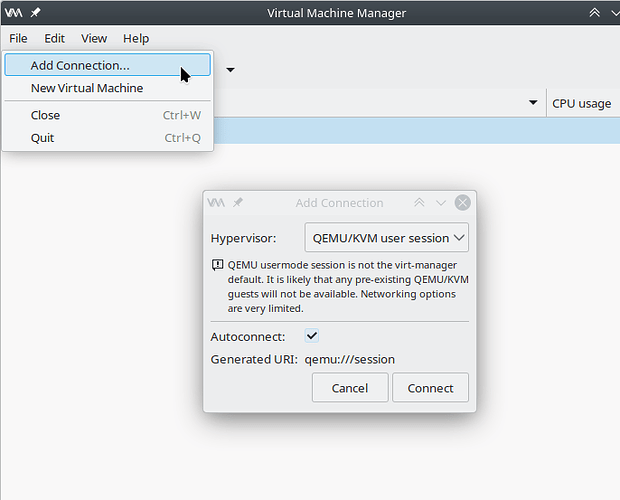Click the Virtual Machine Manager app icon in the title bar
The height and width of the screenshot is (500, 620).
[13, 13]
